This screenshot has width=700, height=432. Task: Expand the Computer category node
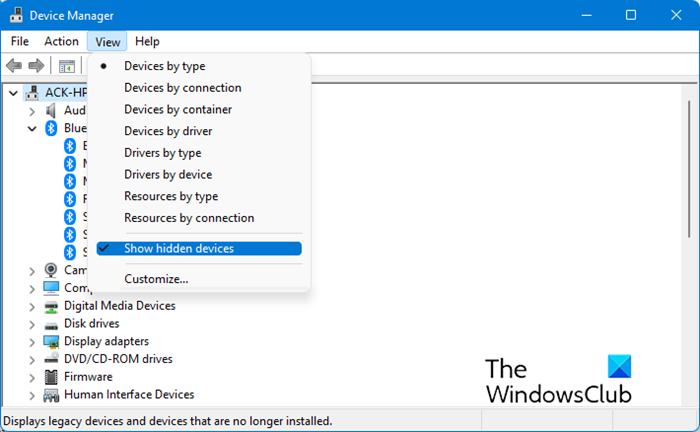[x=32, y=289]
